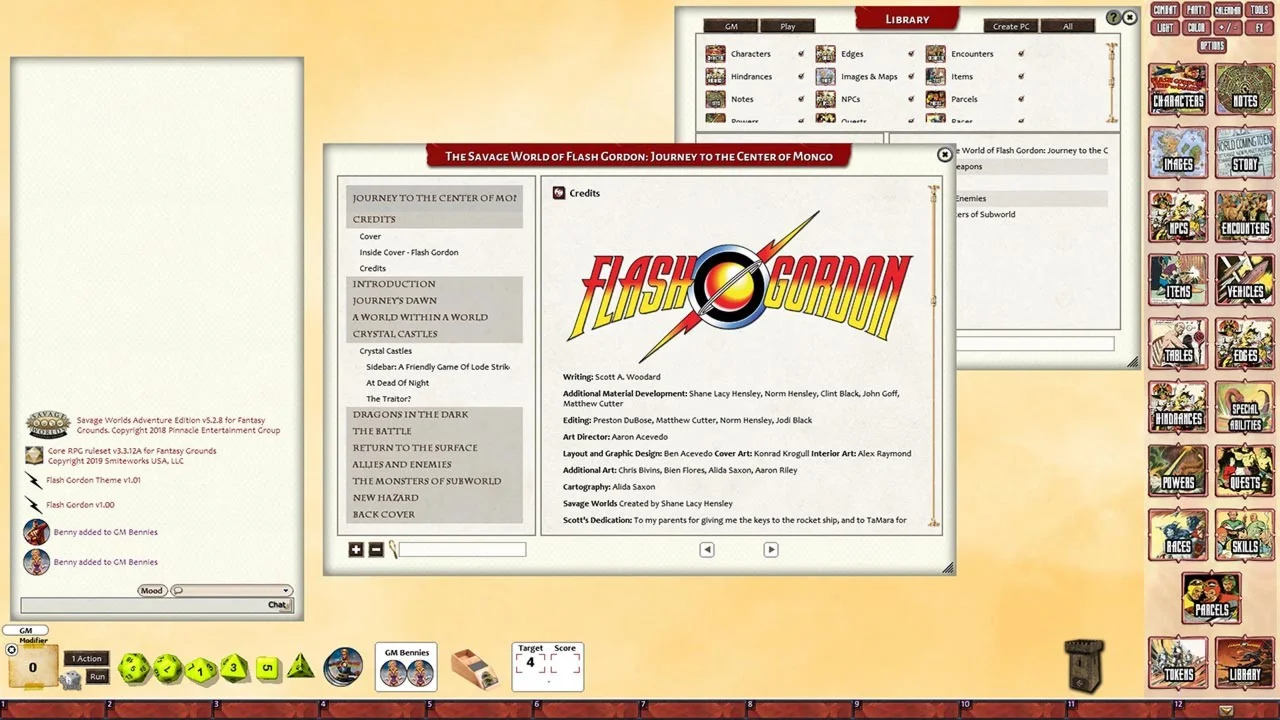Image resolution: width=1280 pixels, height=720 pixels.
Task: Select the GM tab in Library
Action: [731, 26]
